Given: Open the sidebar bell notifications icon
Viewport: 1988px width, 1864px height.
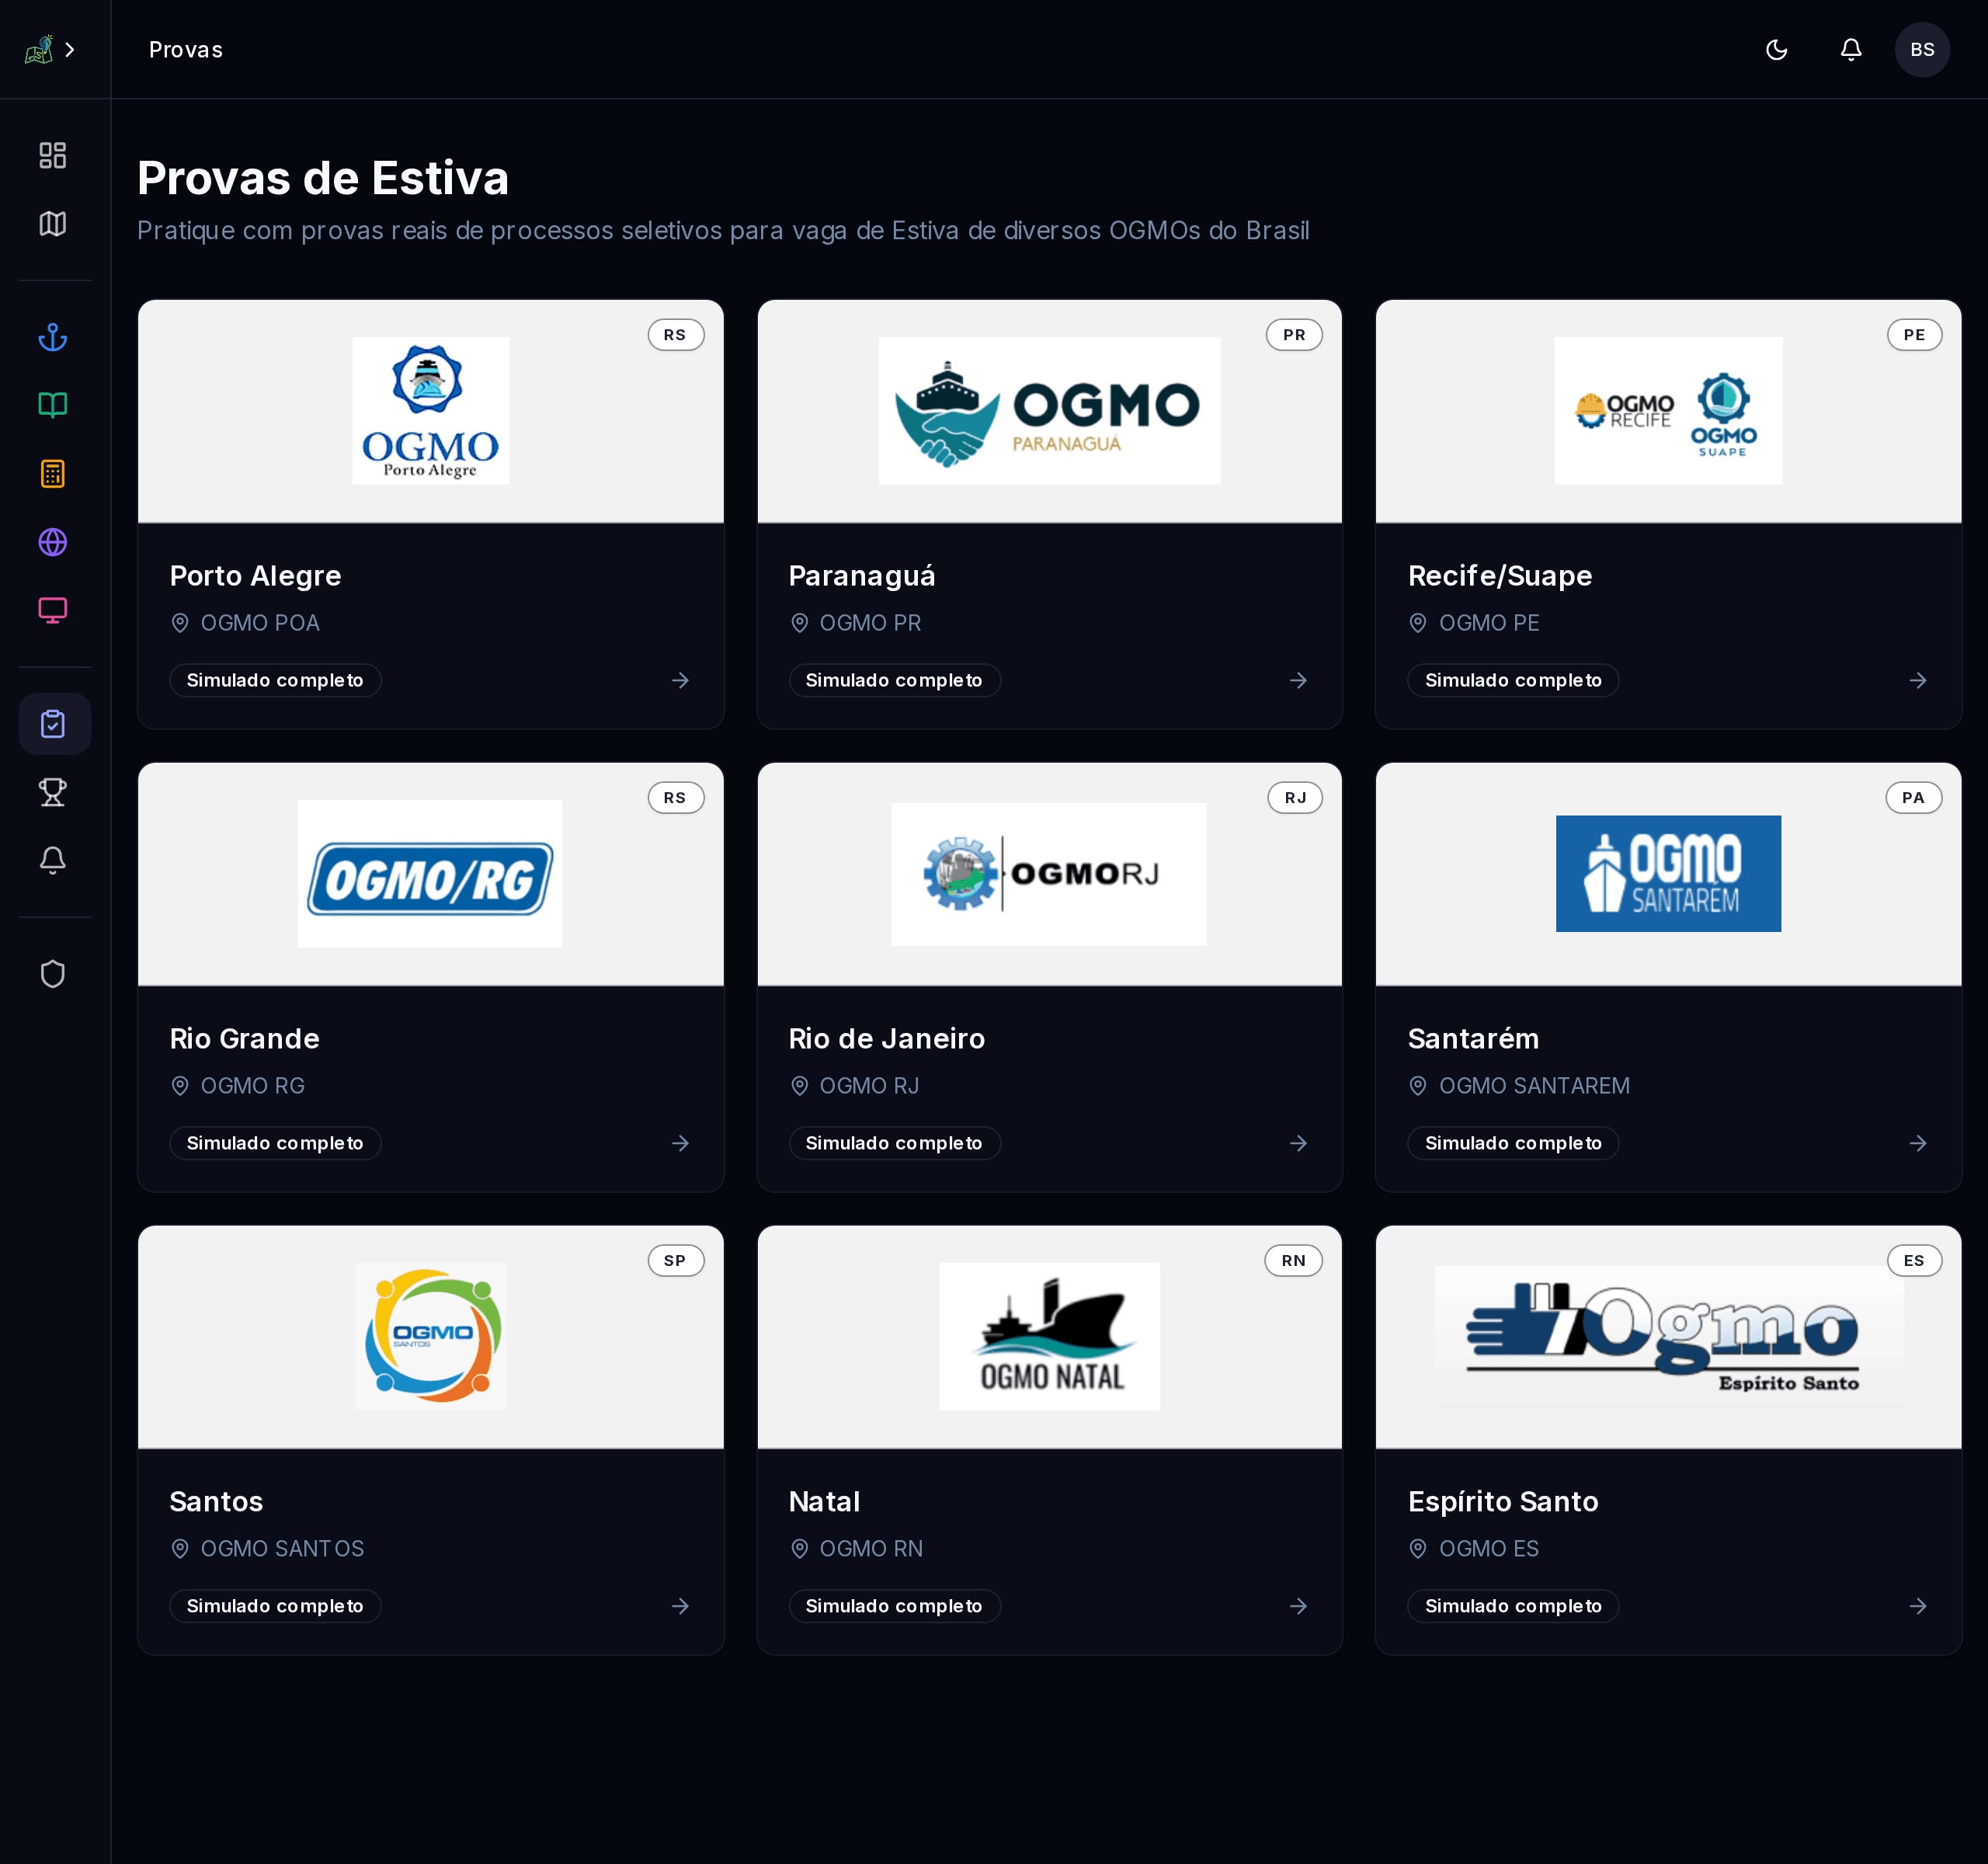Looking at the screenshot, I should click(53, 860).
